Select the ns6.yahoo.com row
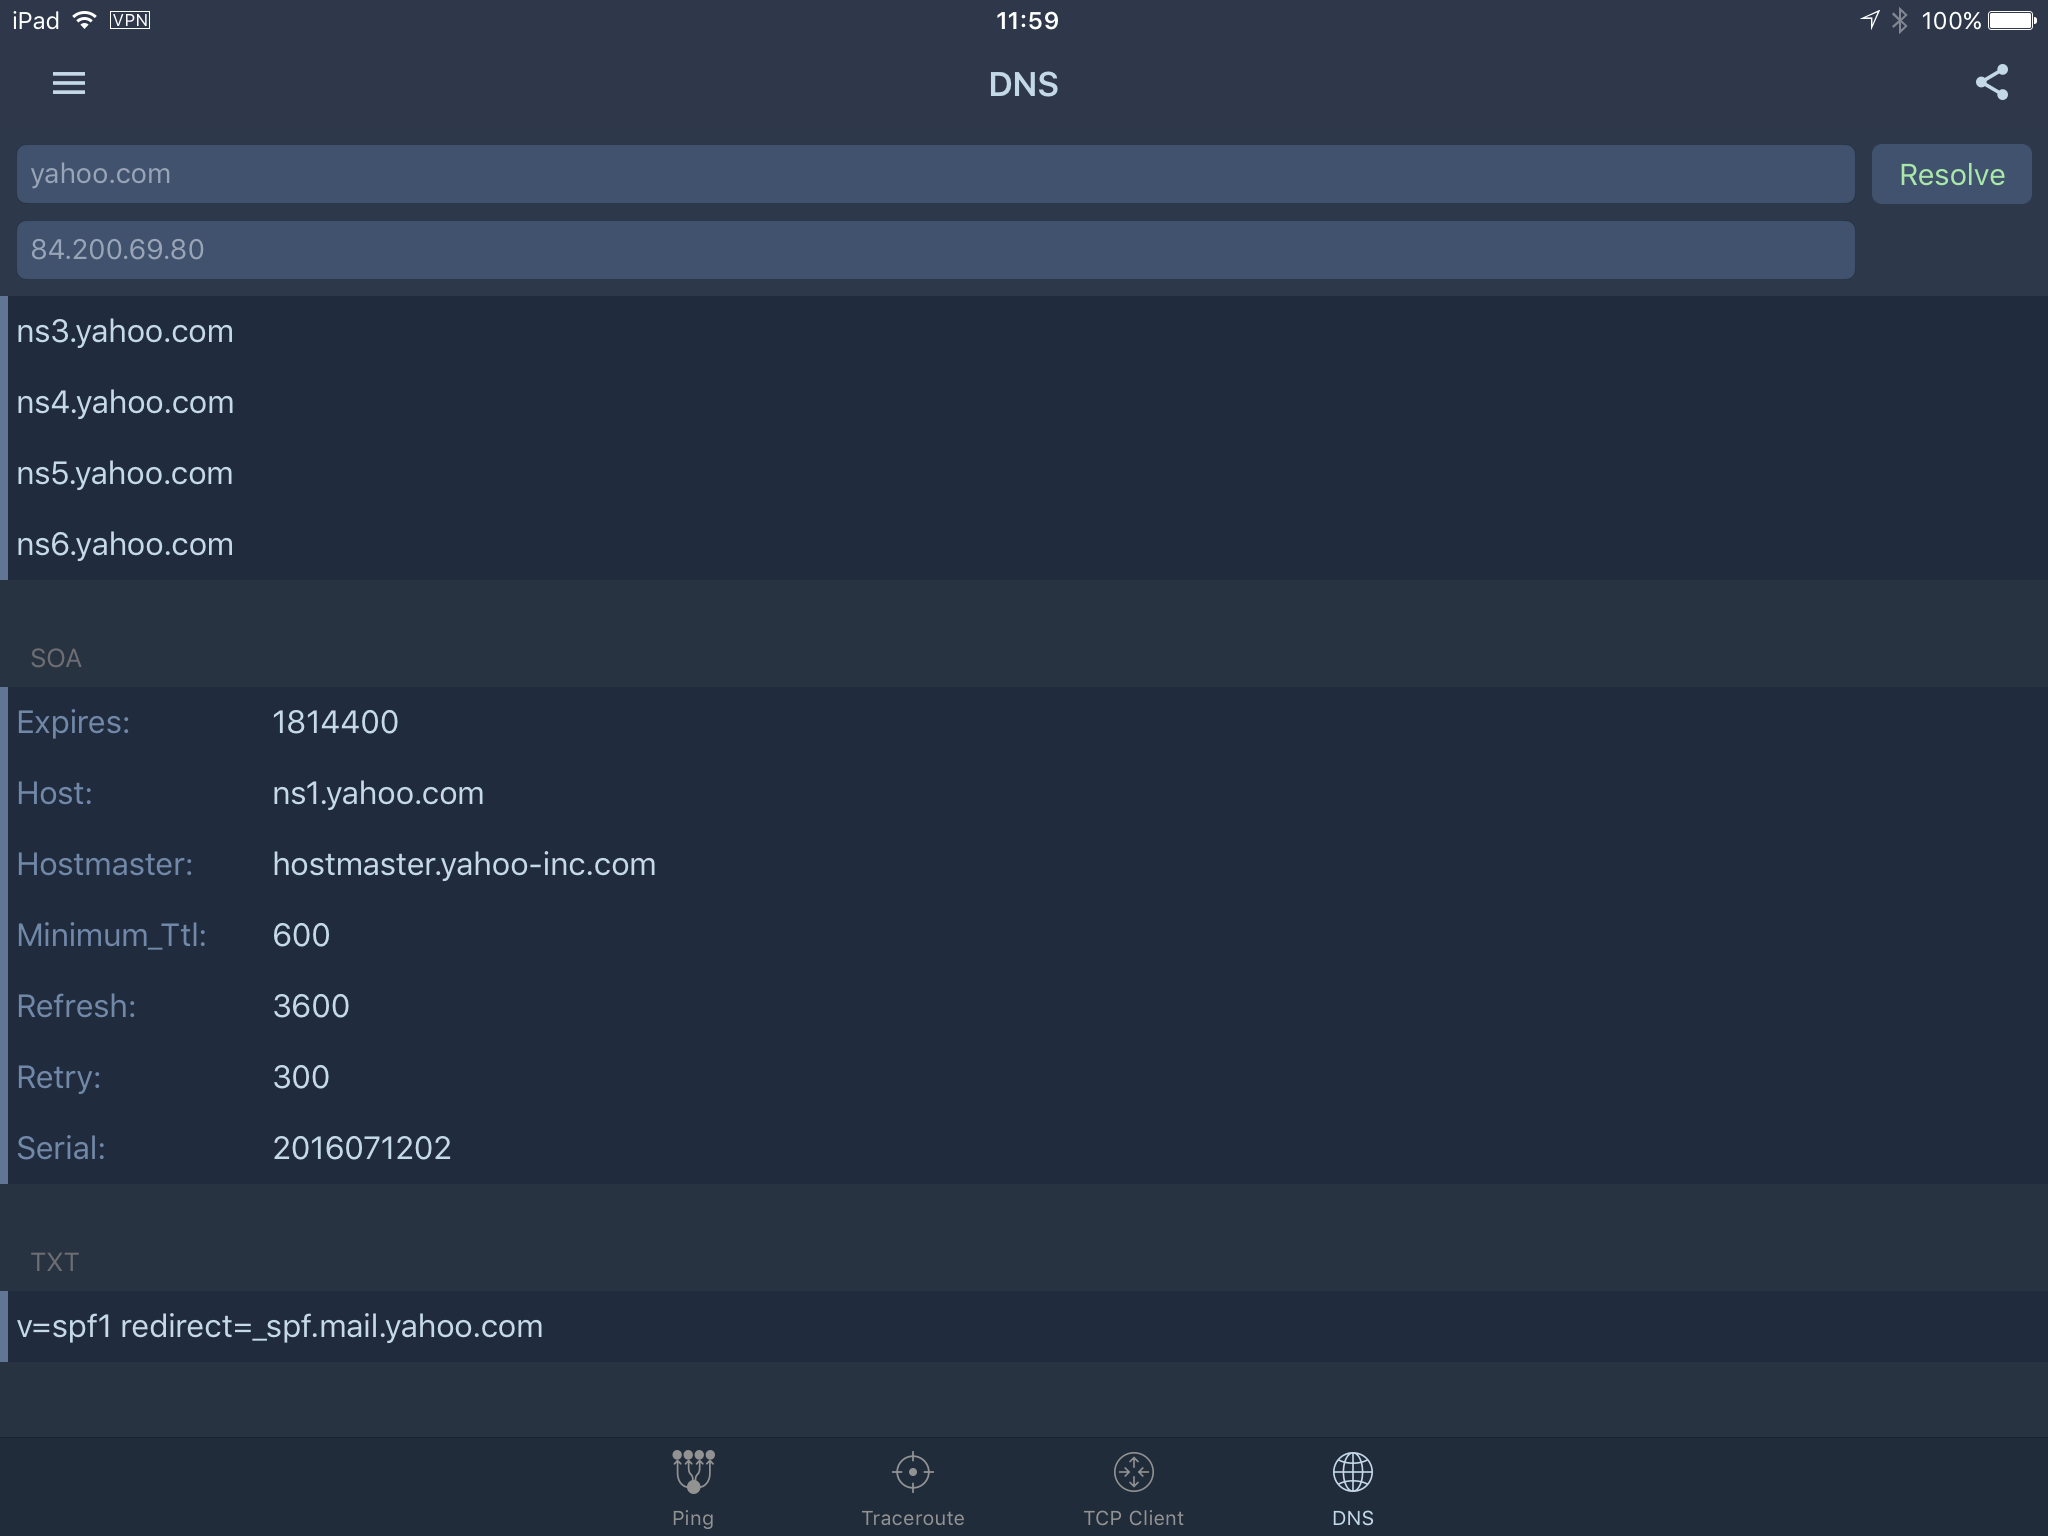 (x=1024, y=544)
